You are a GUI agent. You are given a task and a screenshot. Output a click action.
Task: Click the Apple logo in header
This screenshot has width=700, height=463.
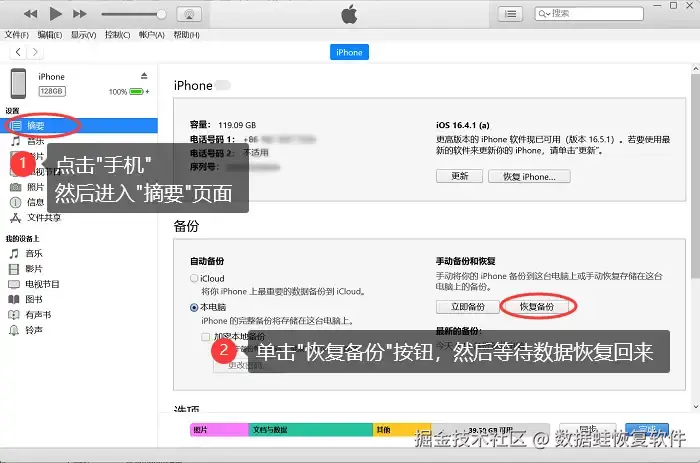(349, 14)
